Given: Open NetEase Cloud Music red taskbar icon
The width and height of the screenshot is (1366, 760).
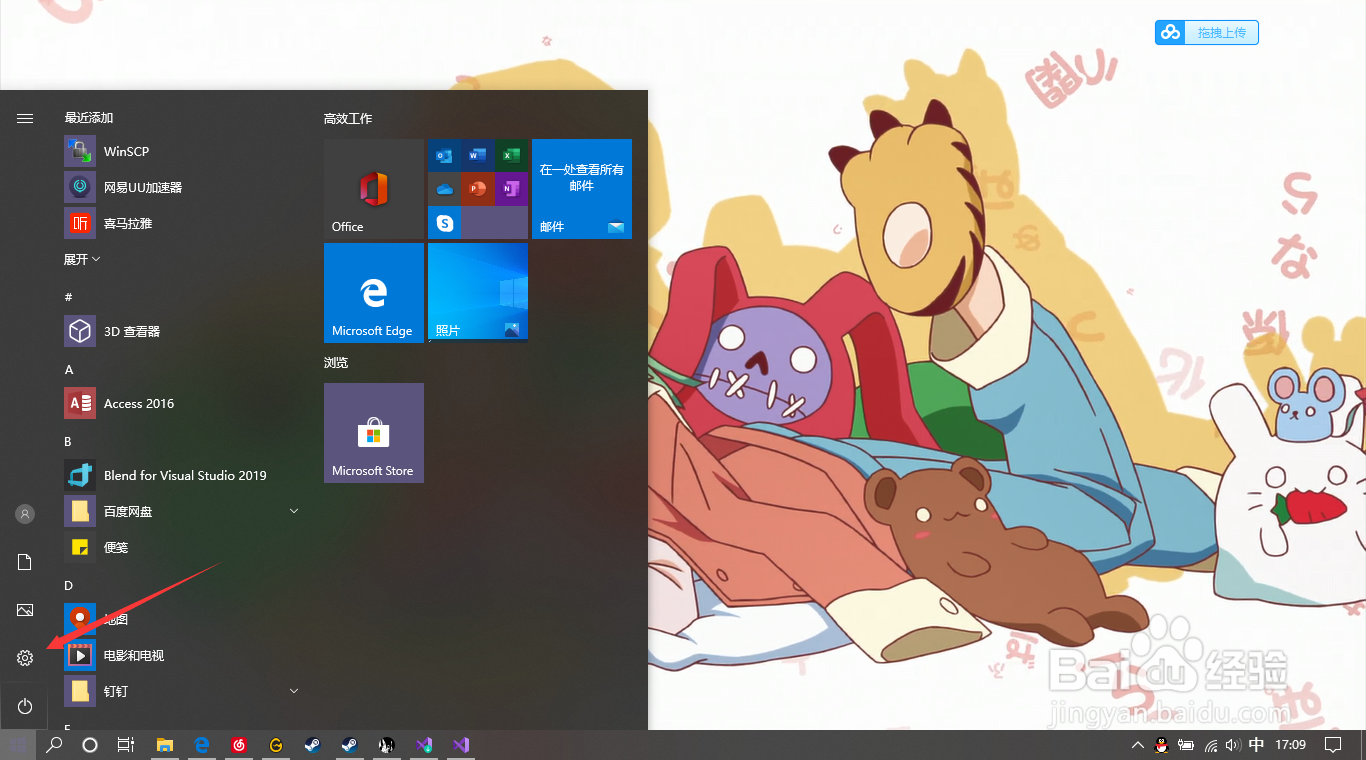Looking at the screenshot, I should 239,745.
